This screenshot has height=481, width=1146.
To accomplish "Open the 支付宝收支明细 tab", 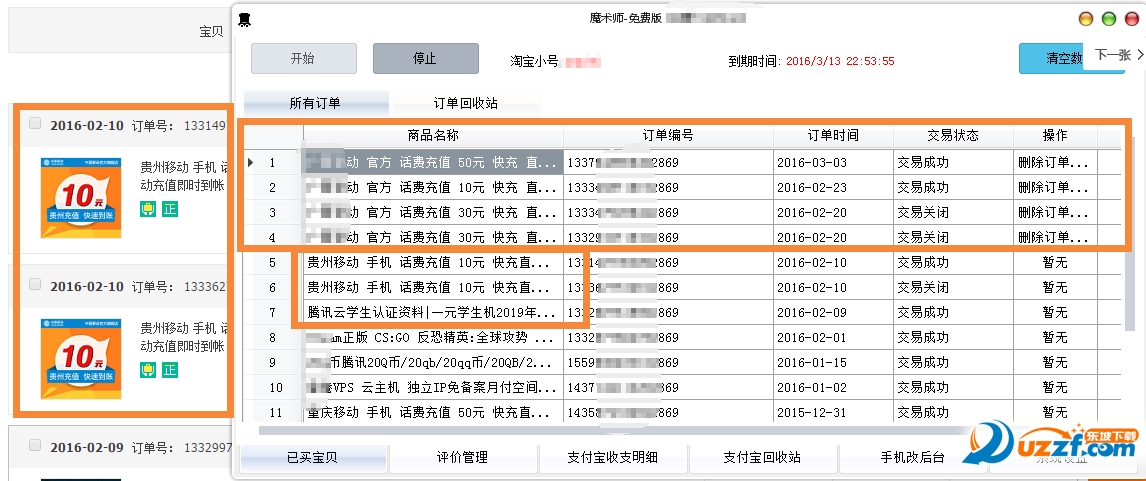I will (612, 458).
